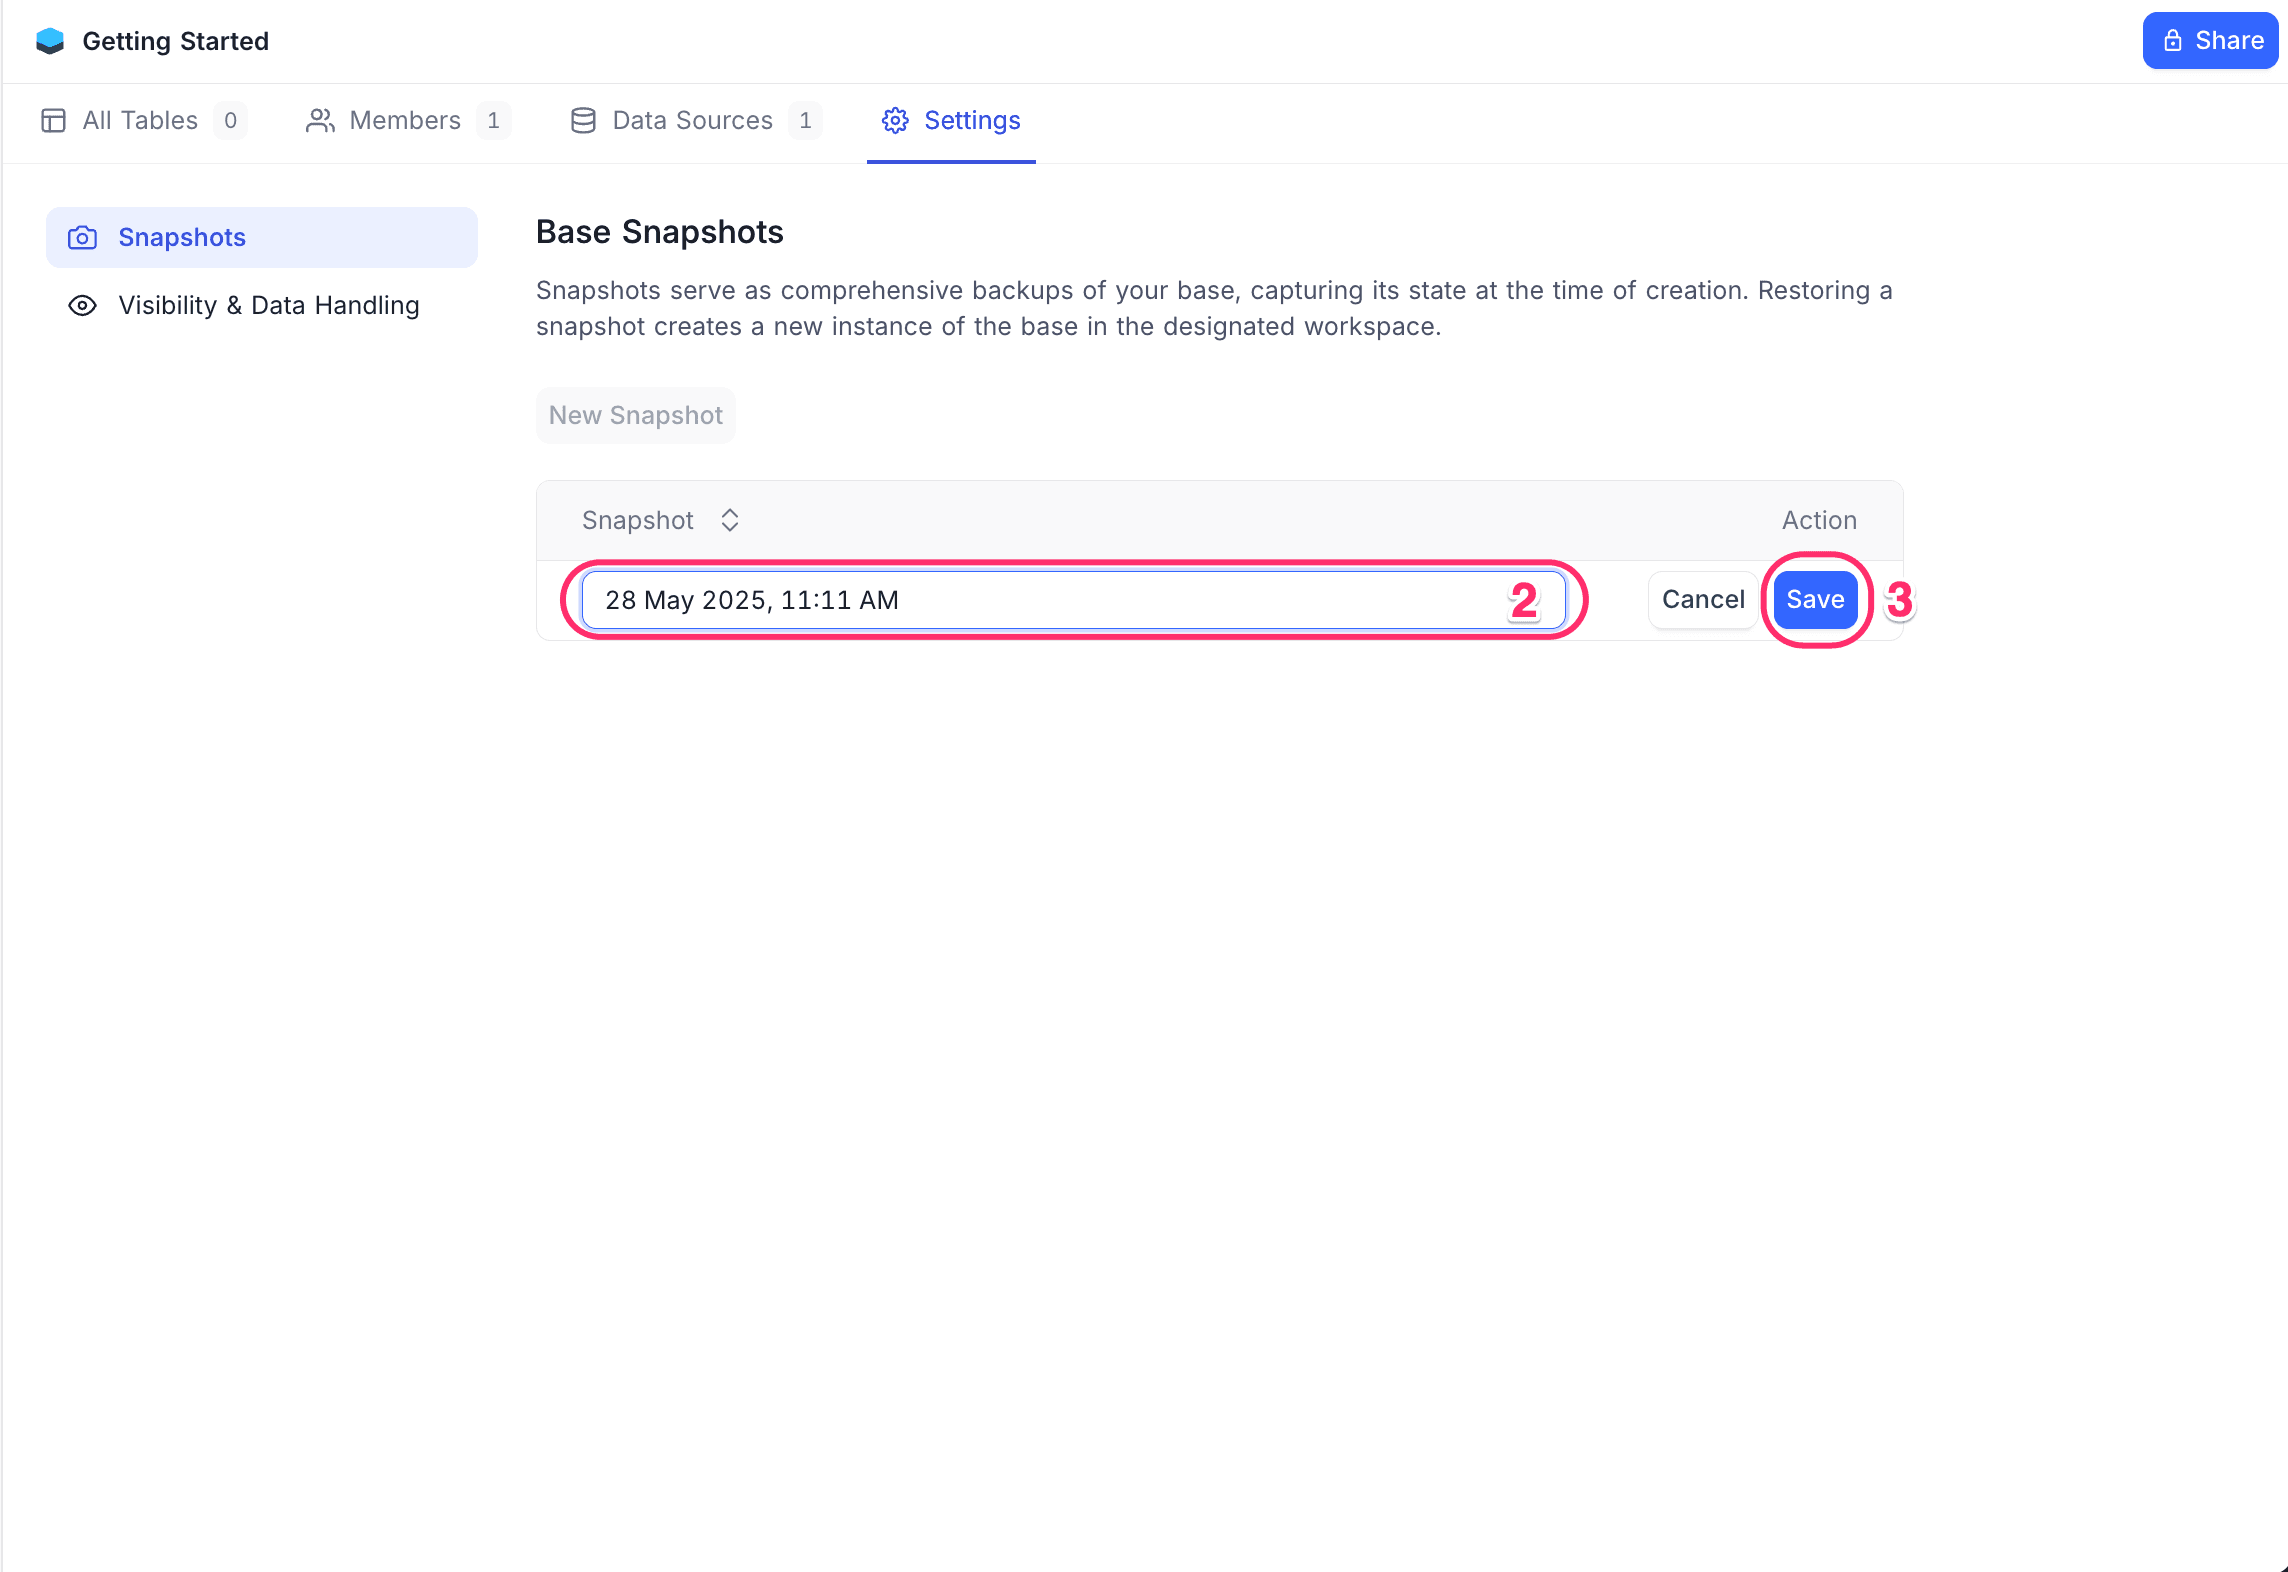The width and height of the screenshot is (2288, 1572).
Task: Sort by the Snapshot column arrows
Action: 730,520
